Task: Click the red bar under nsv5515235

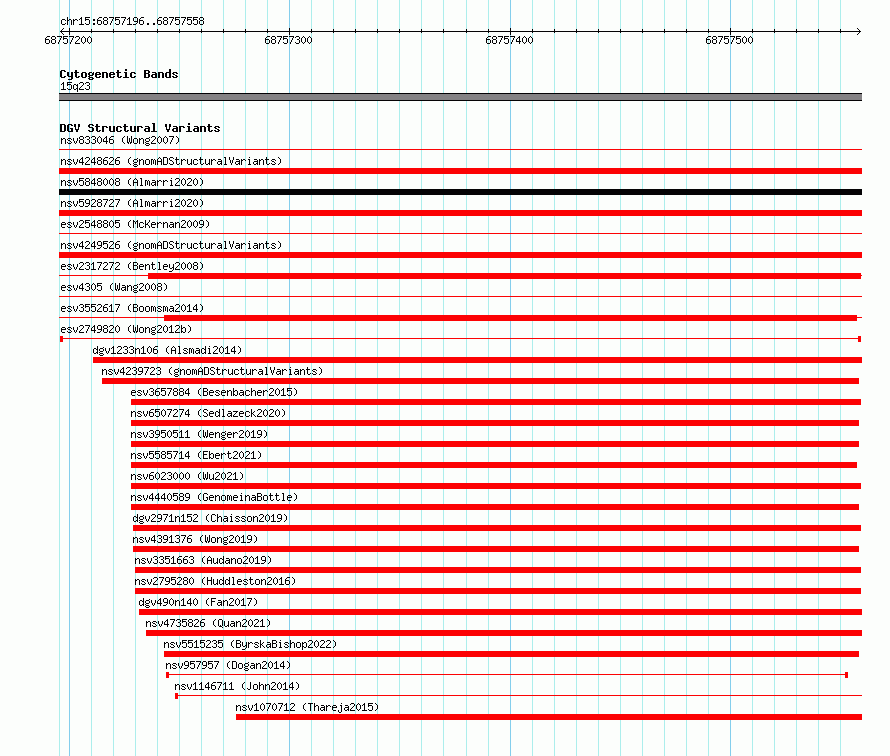Action: click(x=511, y=654)
